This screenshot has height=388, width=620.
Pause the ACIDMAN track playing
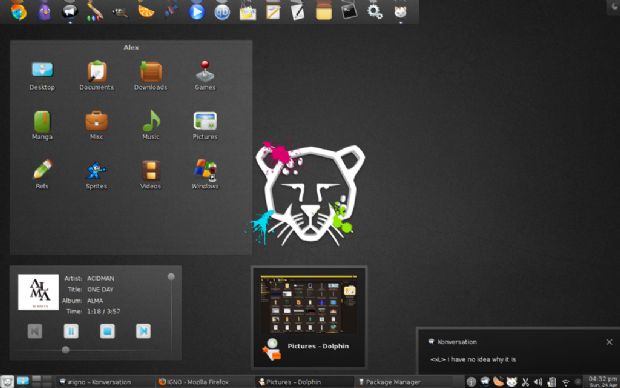[71, 331]
